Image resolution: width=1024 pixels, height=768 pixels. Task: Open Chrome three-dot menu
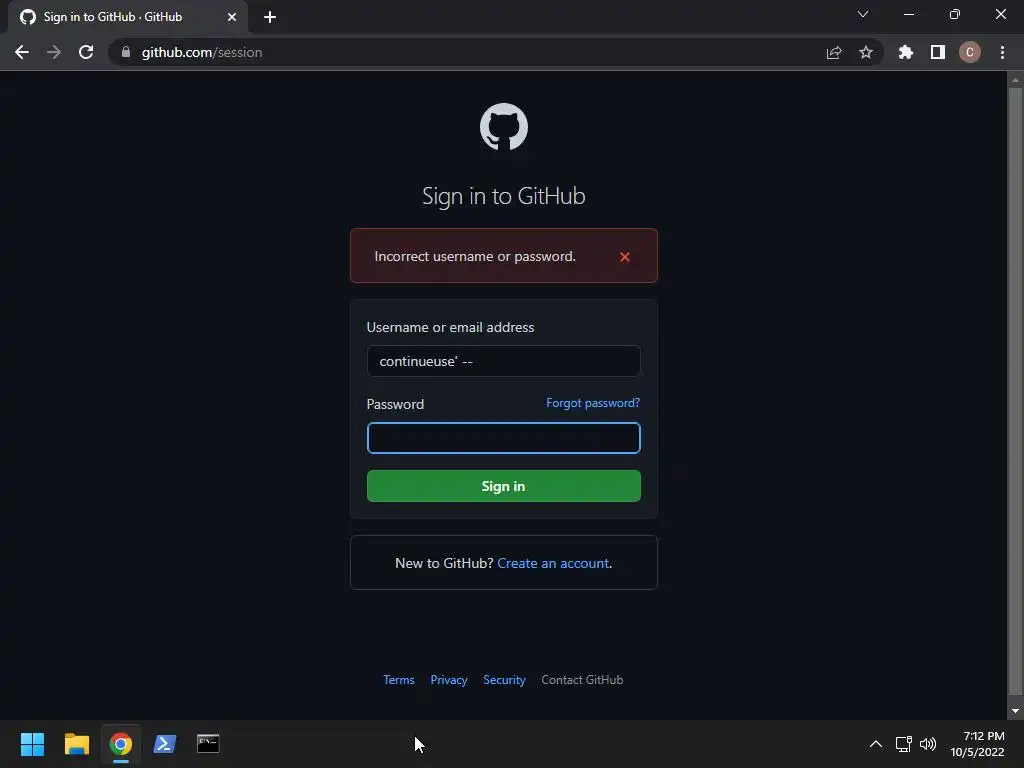click(1002, 52)
